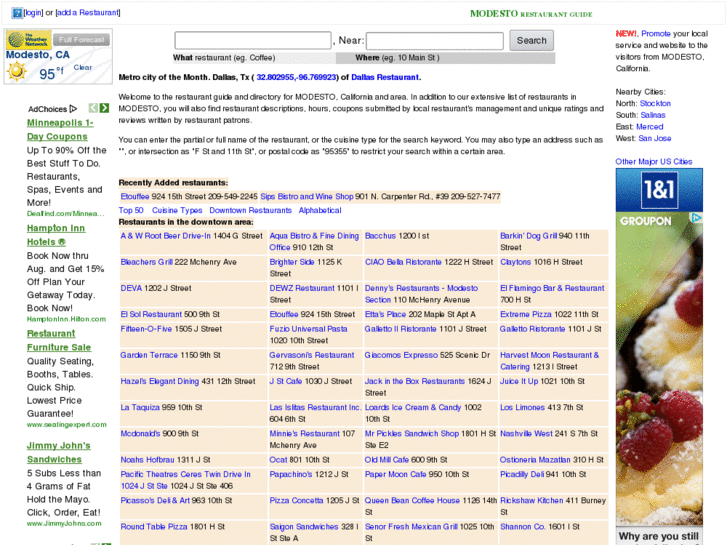The width and height of the screenshot is (727, 545).
Task: Open El Flamingo Bar & Restaurant listing
Action: 552,288
